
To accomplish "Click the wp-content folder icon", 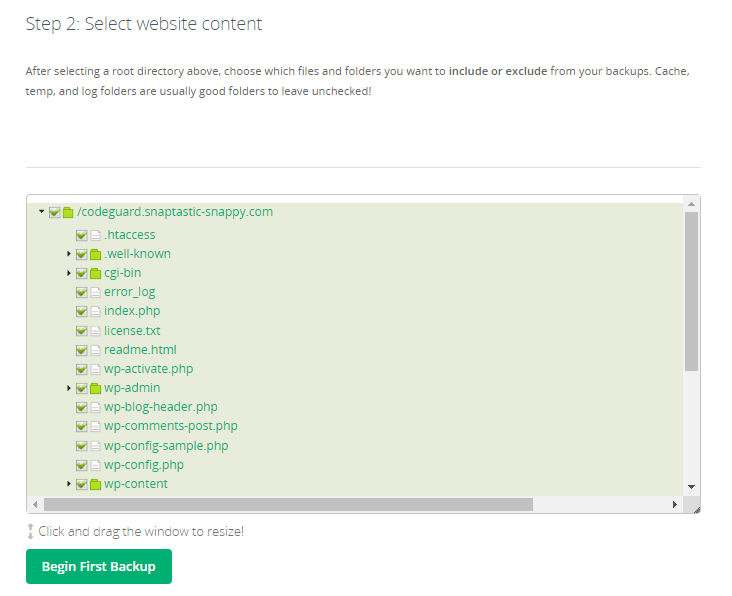I will pyautogui.click(x=96, y=484).
